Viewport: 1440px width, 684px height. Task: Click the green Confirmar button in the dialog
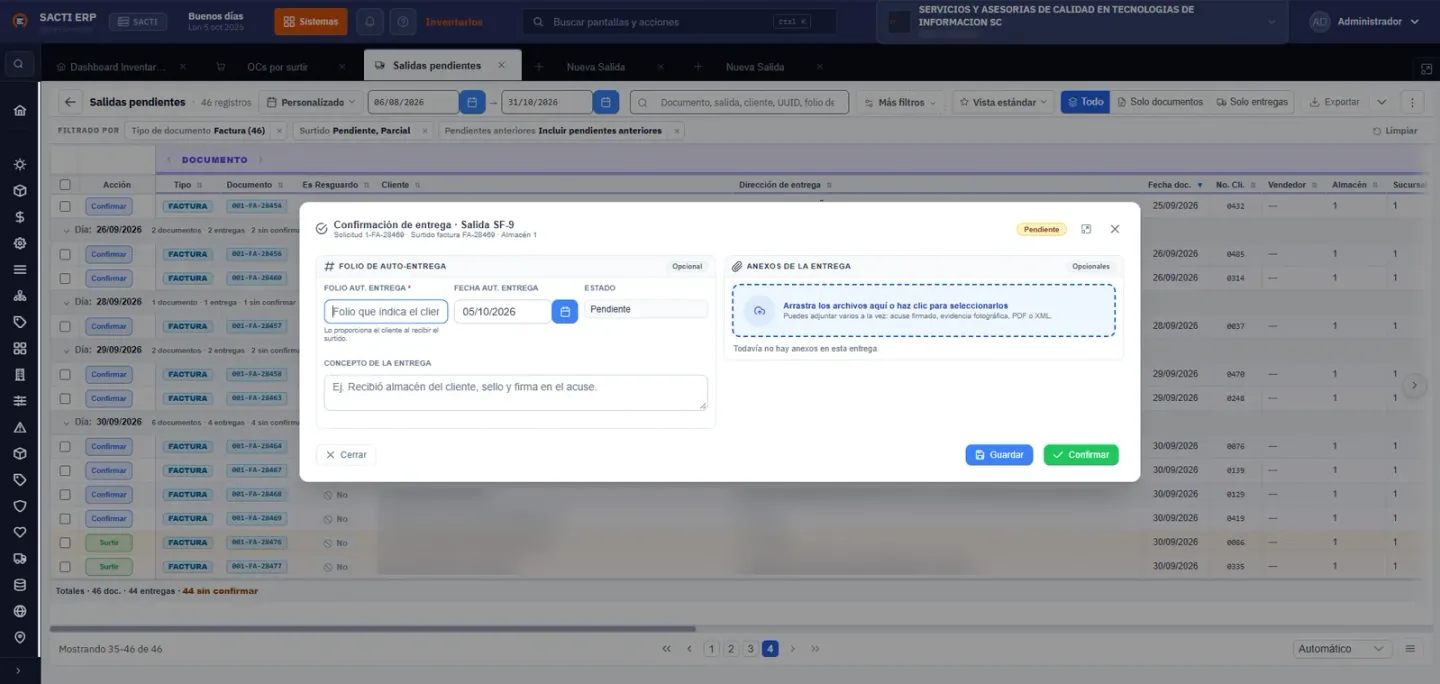click(x=1081, y=455)
